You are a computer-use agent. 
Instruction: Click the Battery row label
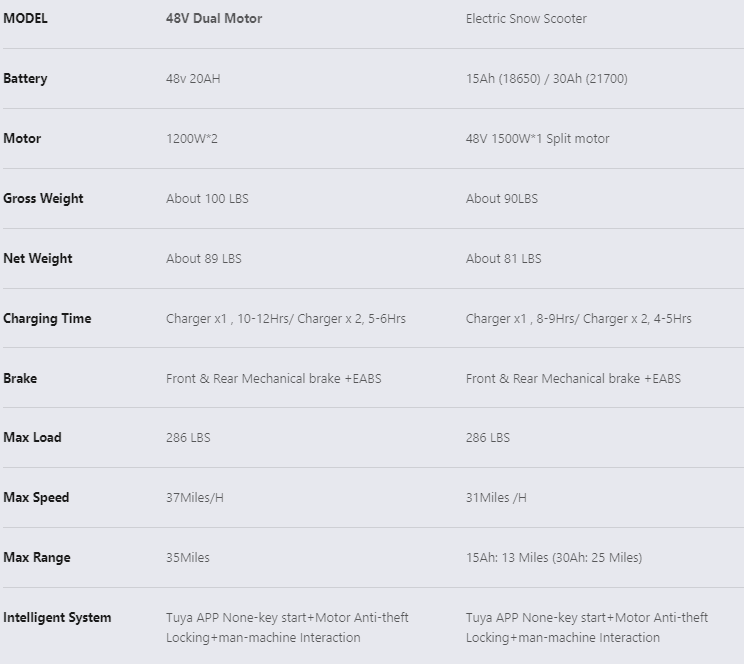click(x=25, y=79)
